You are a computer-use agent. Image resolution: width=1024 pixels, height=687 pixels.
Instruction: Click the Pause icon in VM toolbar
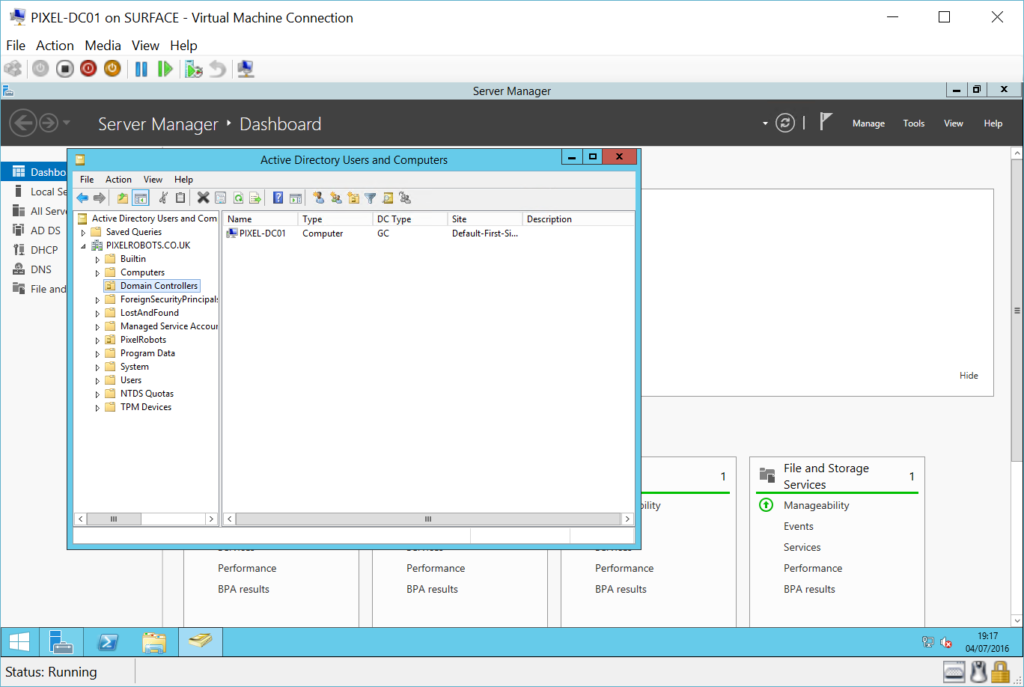[141, 68]
